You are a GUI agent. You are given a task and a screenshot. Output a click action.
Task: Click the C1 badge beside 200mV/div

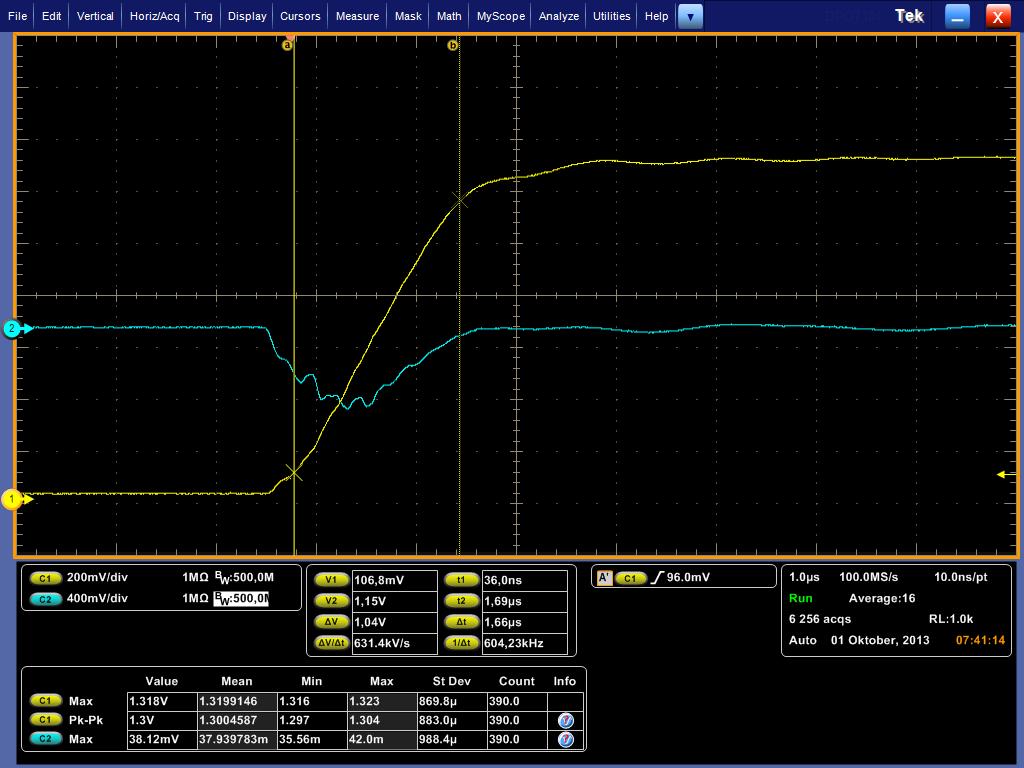[45, 578]
